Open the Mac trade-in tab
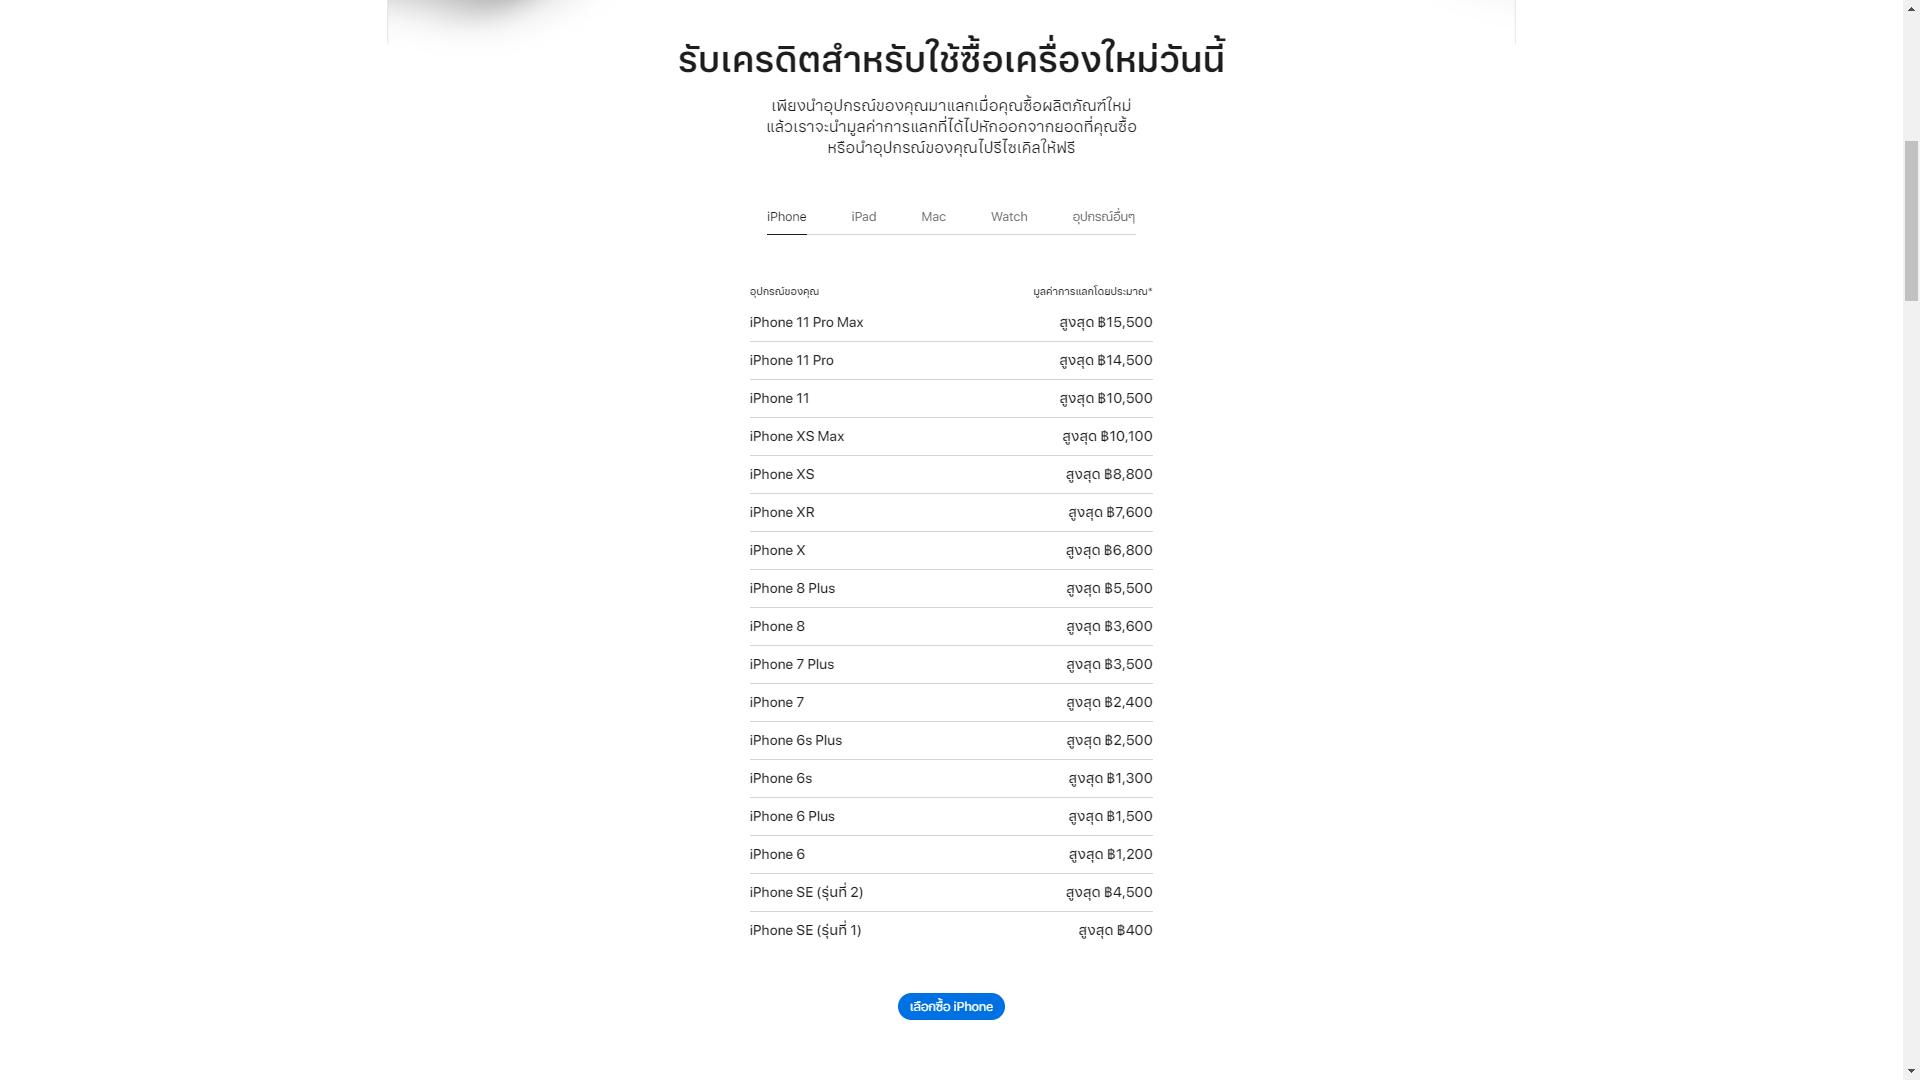 [933, 217]
